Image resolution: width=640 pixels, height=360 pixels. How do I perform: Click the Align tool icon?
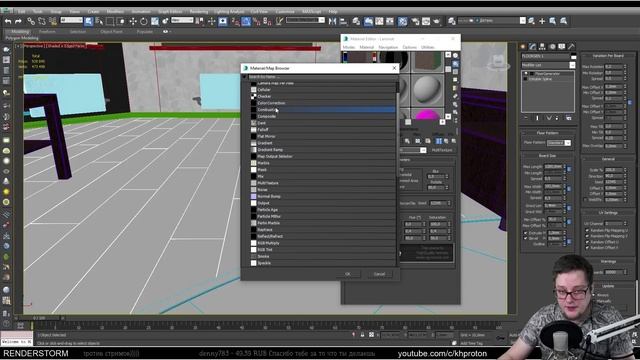pos(343,21)
